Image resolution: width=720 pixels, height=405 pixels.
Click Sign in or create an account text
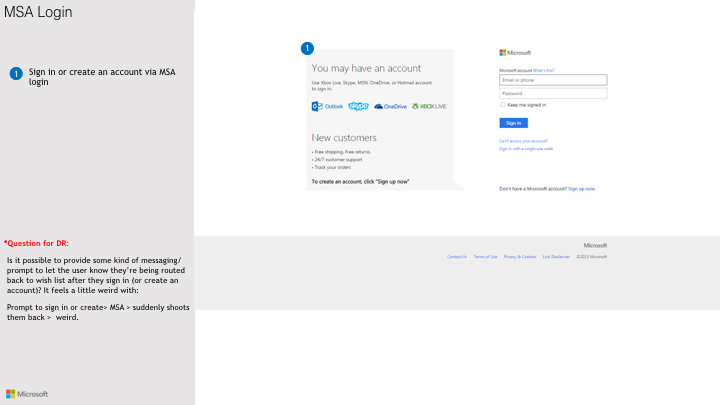tap(102, 77)
